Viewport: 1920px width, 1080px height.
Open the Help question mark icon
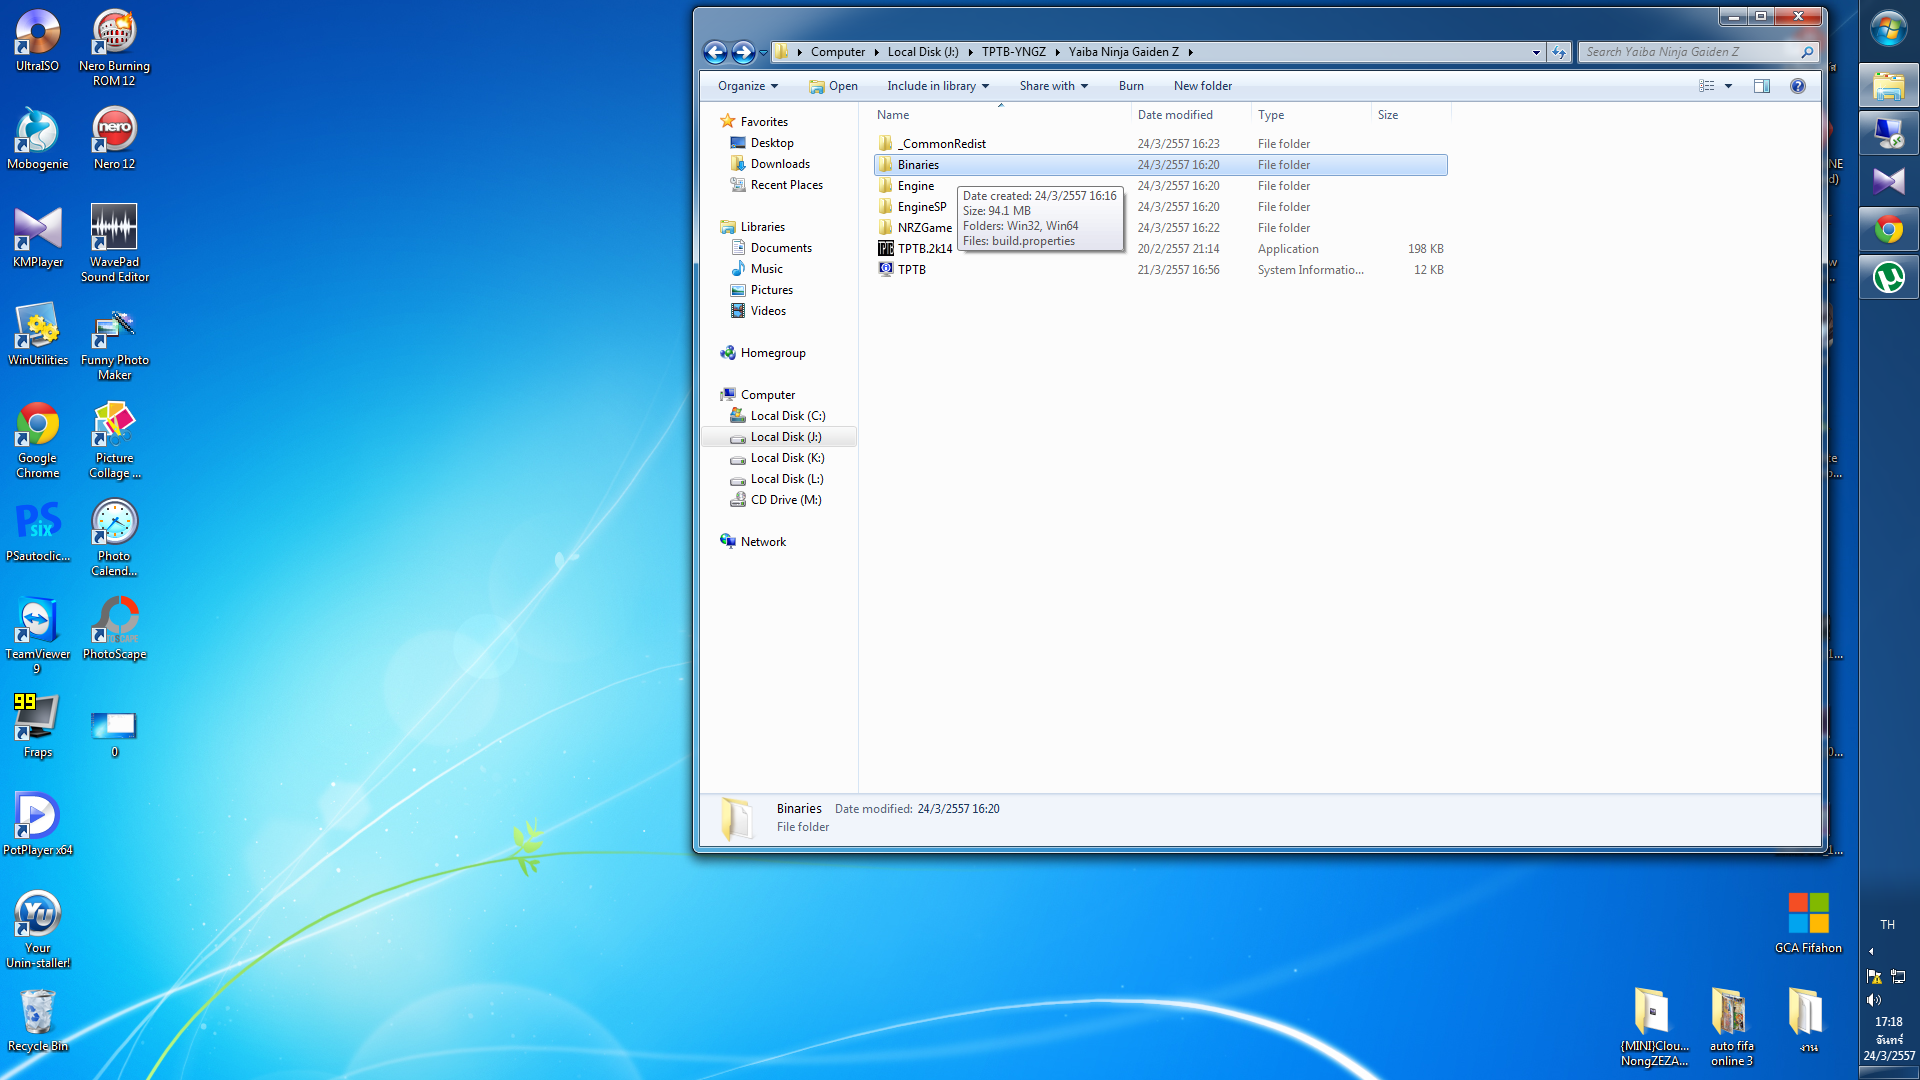coord(1797,86)
